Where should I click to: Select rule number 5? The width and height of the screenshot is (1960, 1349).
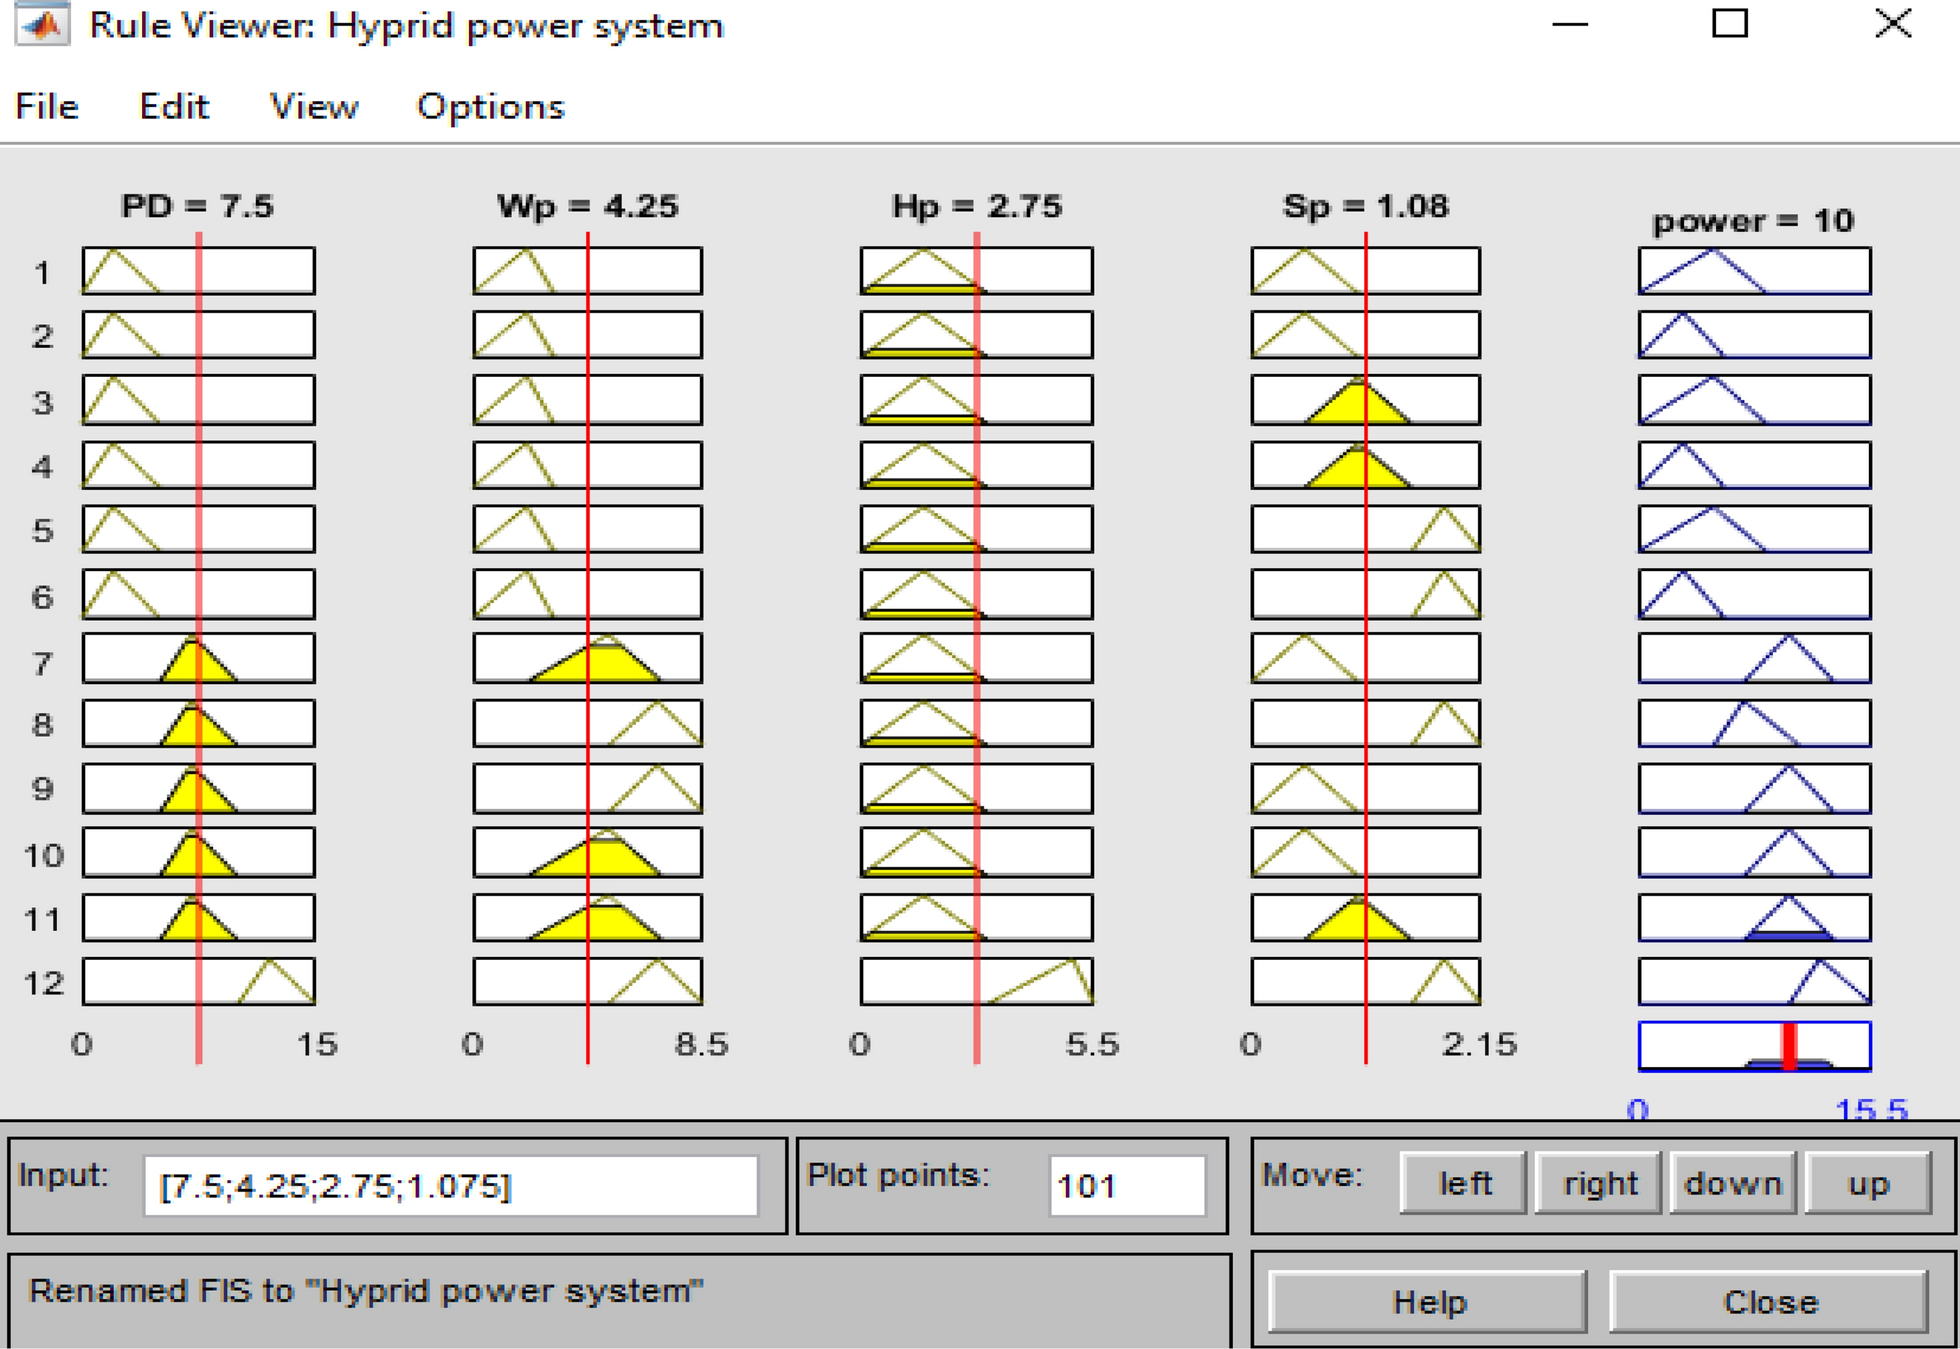(x=42, y=530)
